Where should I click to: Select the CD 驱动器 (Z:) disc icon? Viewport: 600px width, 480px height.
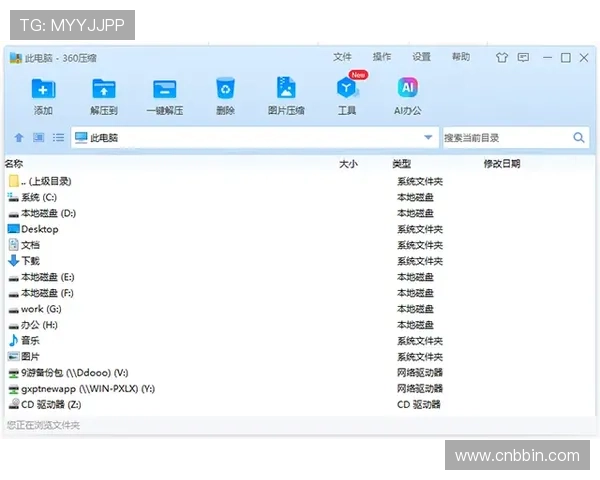(x=14, y=404)
